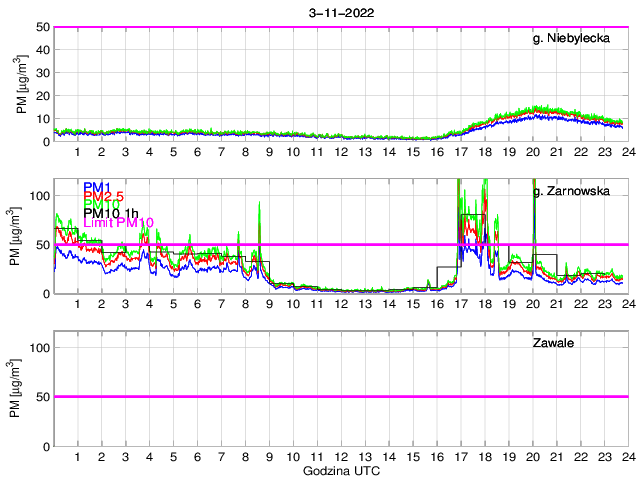Click the 40 y-axis tick on top chart
The height and width of the screenshot is (480, 640).
[x=43, y=50]
